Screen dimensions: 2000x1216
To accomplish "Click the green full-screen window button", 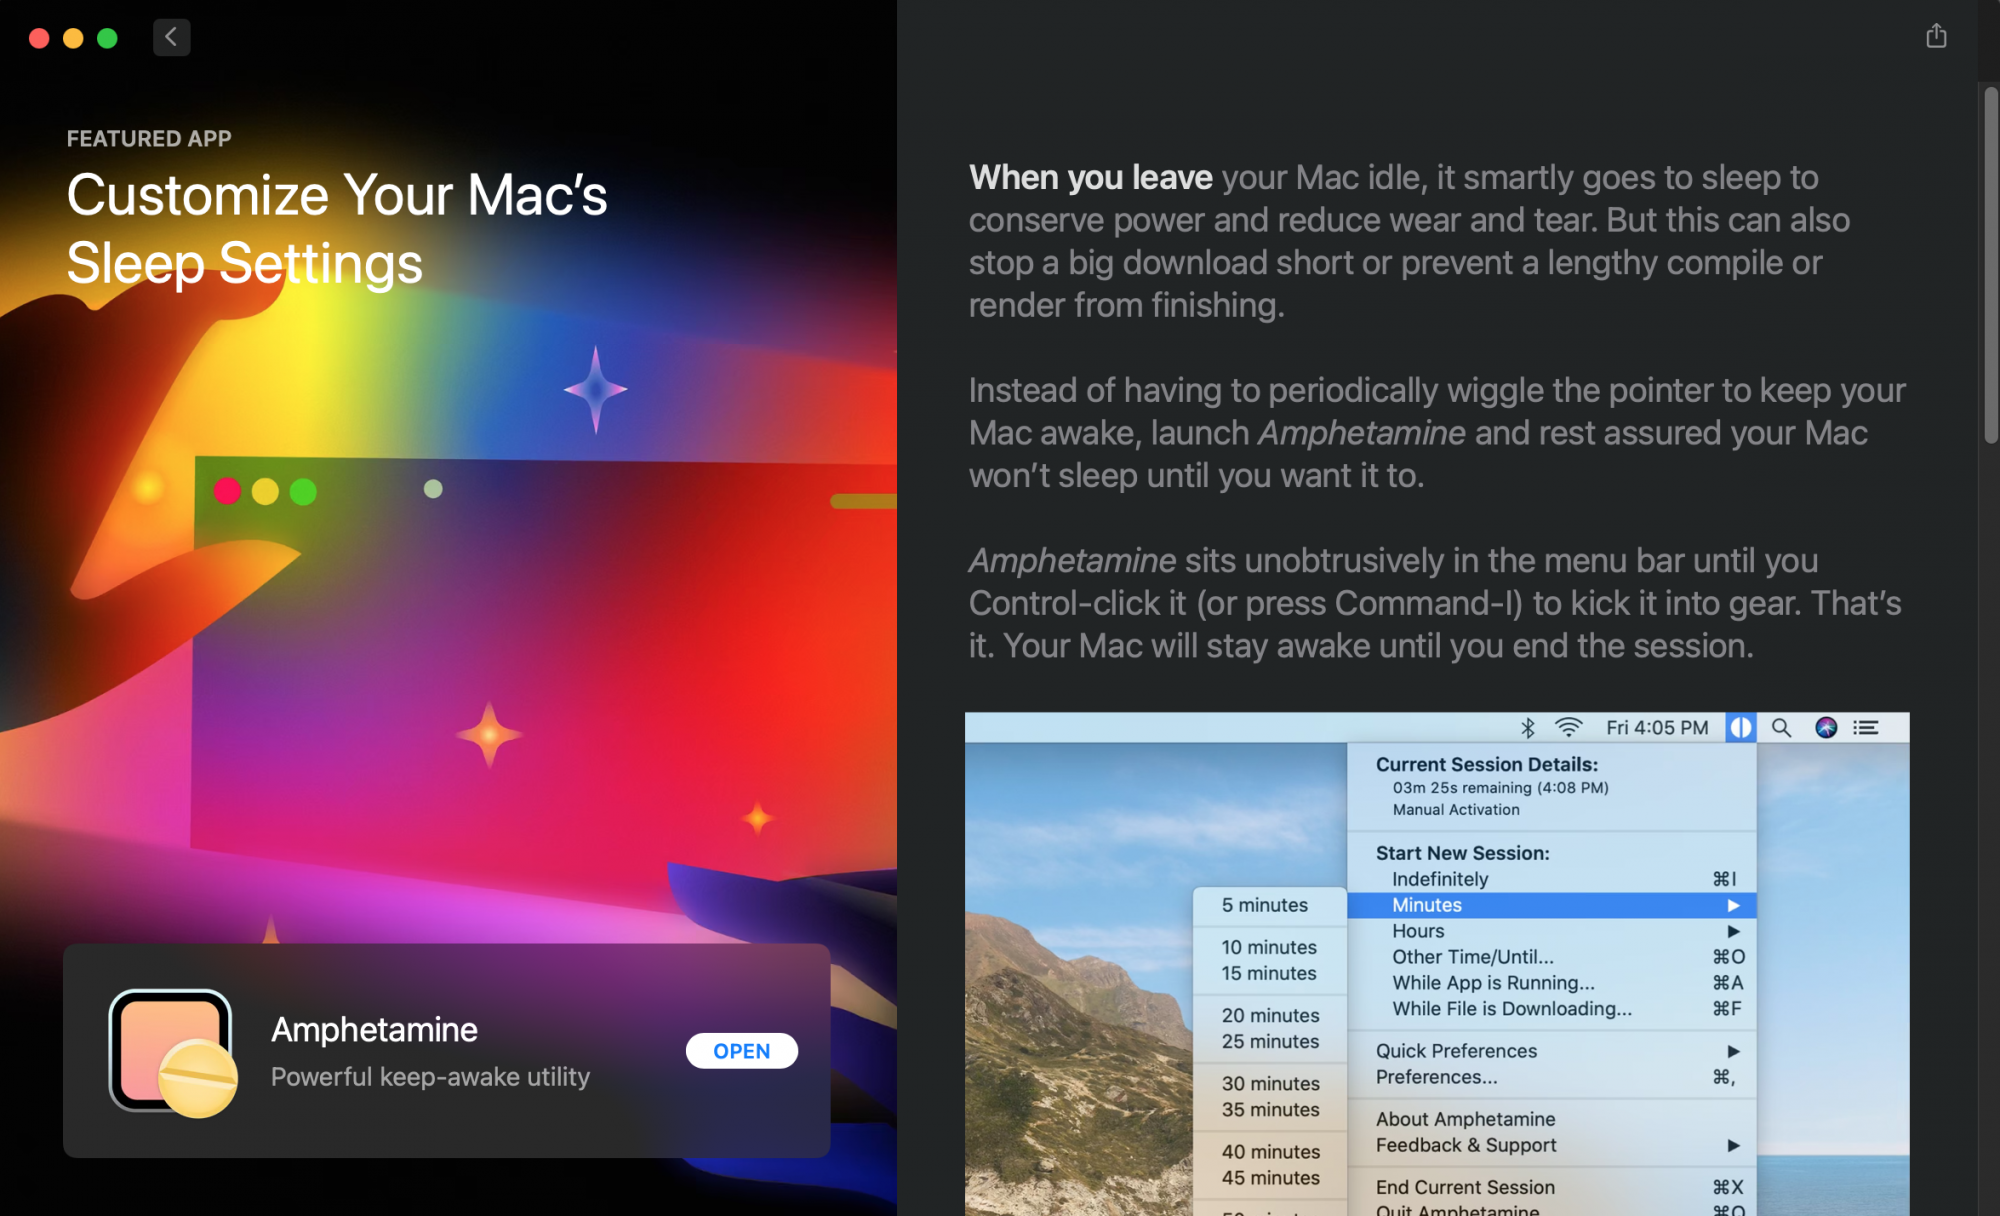I will 107,38.
